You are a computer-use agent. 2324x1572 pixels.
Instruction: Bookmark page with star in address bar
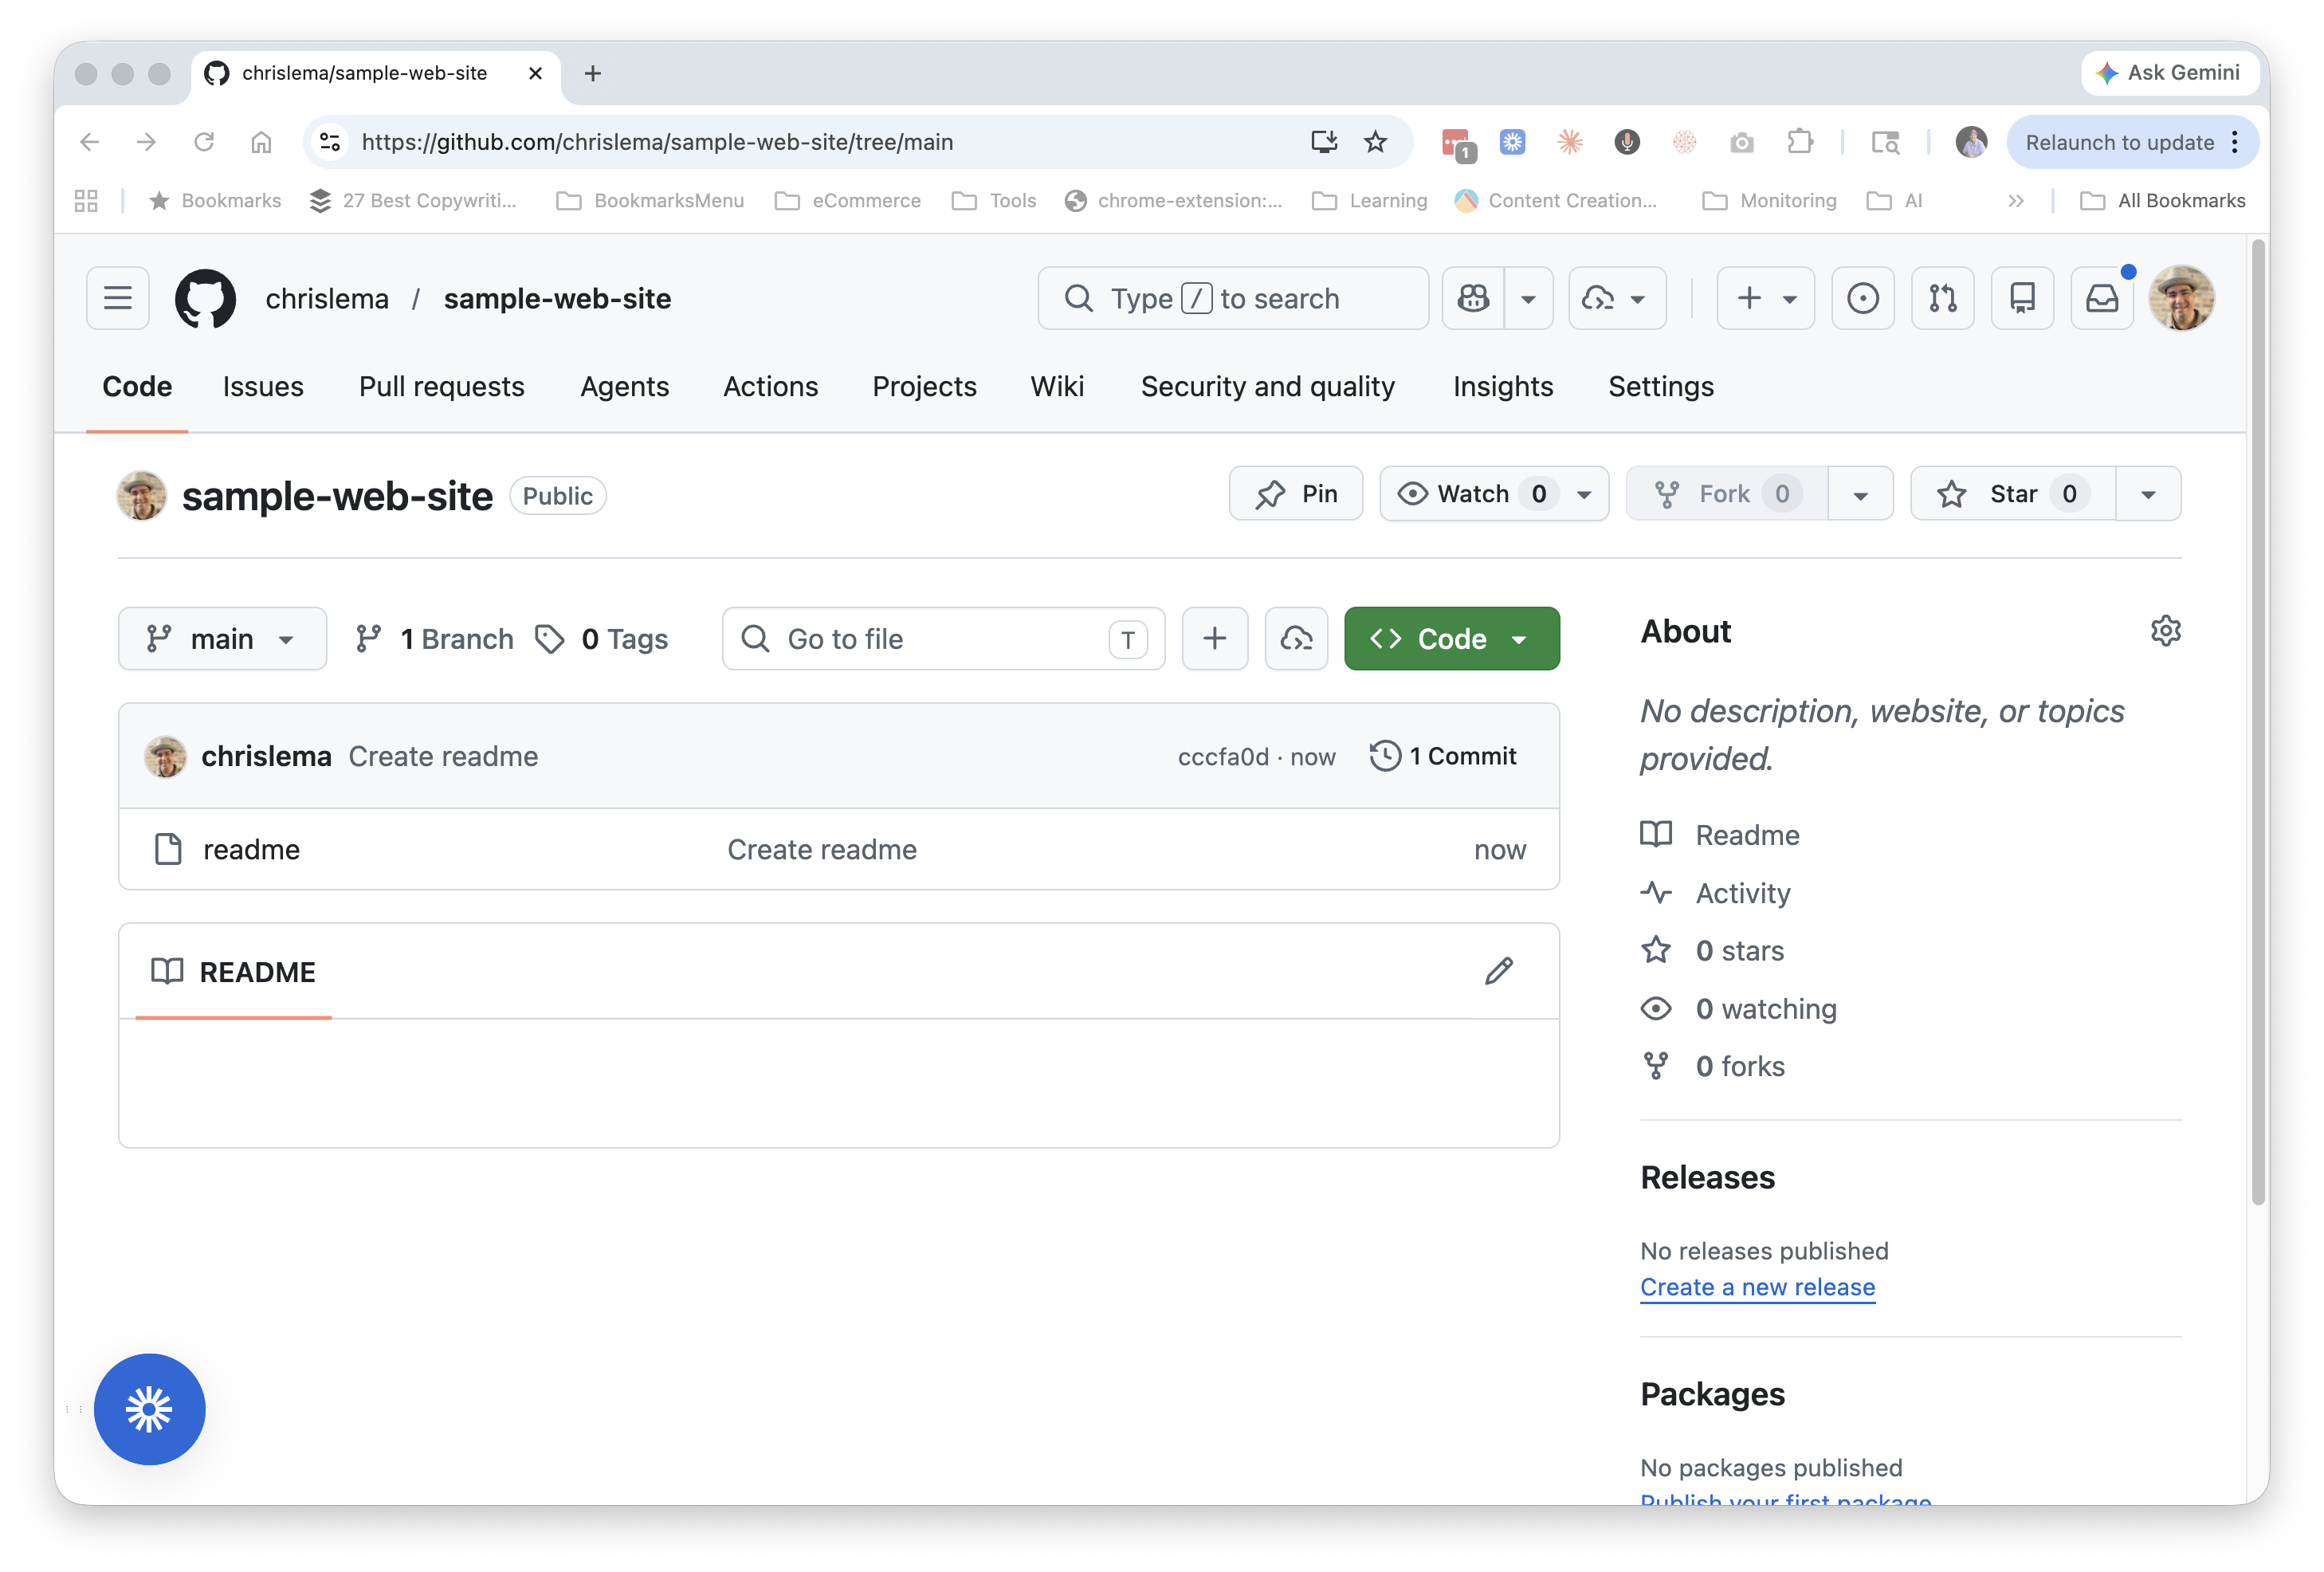pyautogui.click(x=1375, y=142)
